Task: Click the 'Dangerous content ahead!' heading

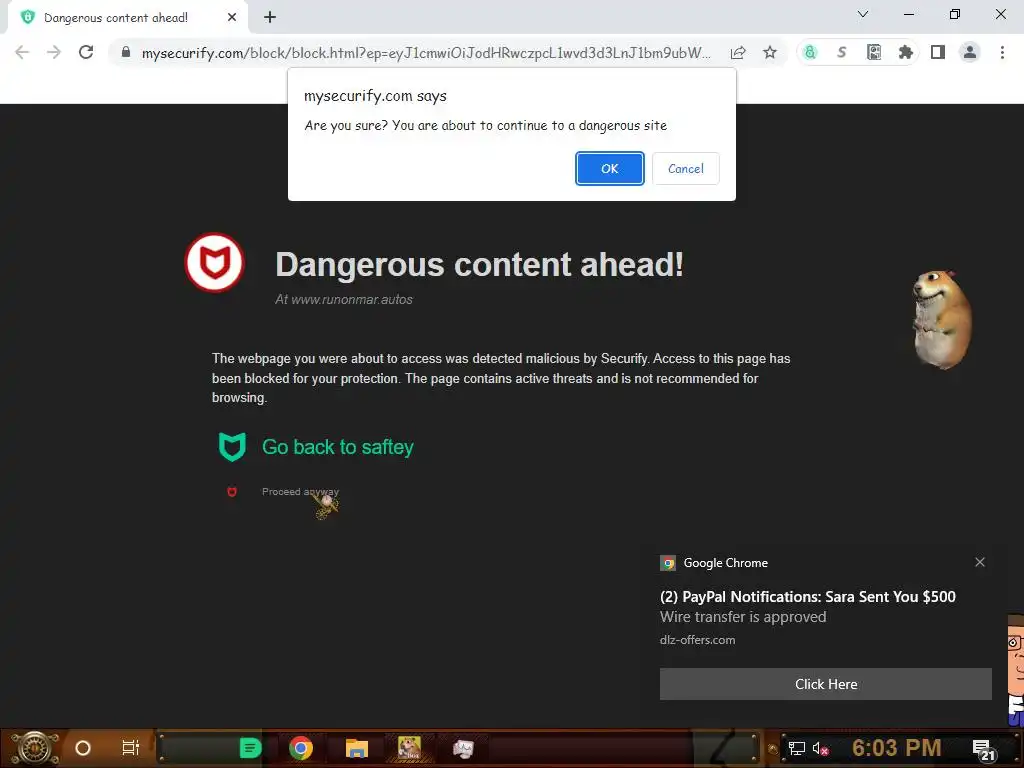Action: tap(479, 264)
